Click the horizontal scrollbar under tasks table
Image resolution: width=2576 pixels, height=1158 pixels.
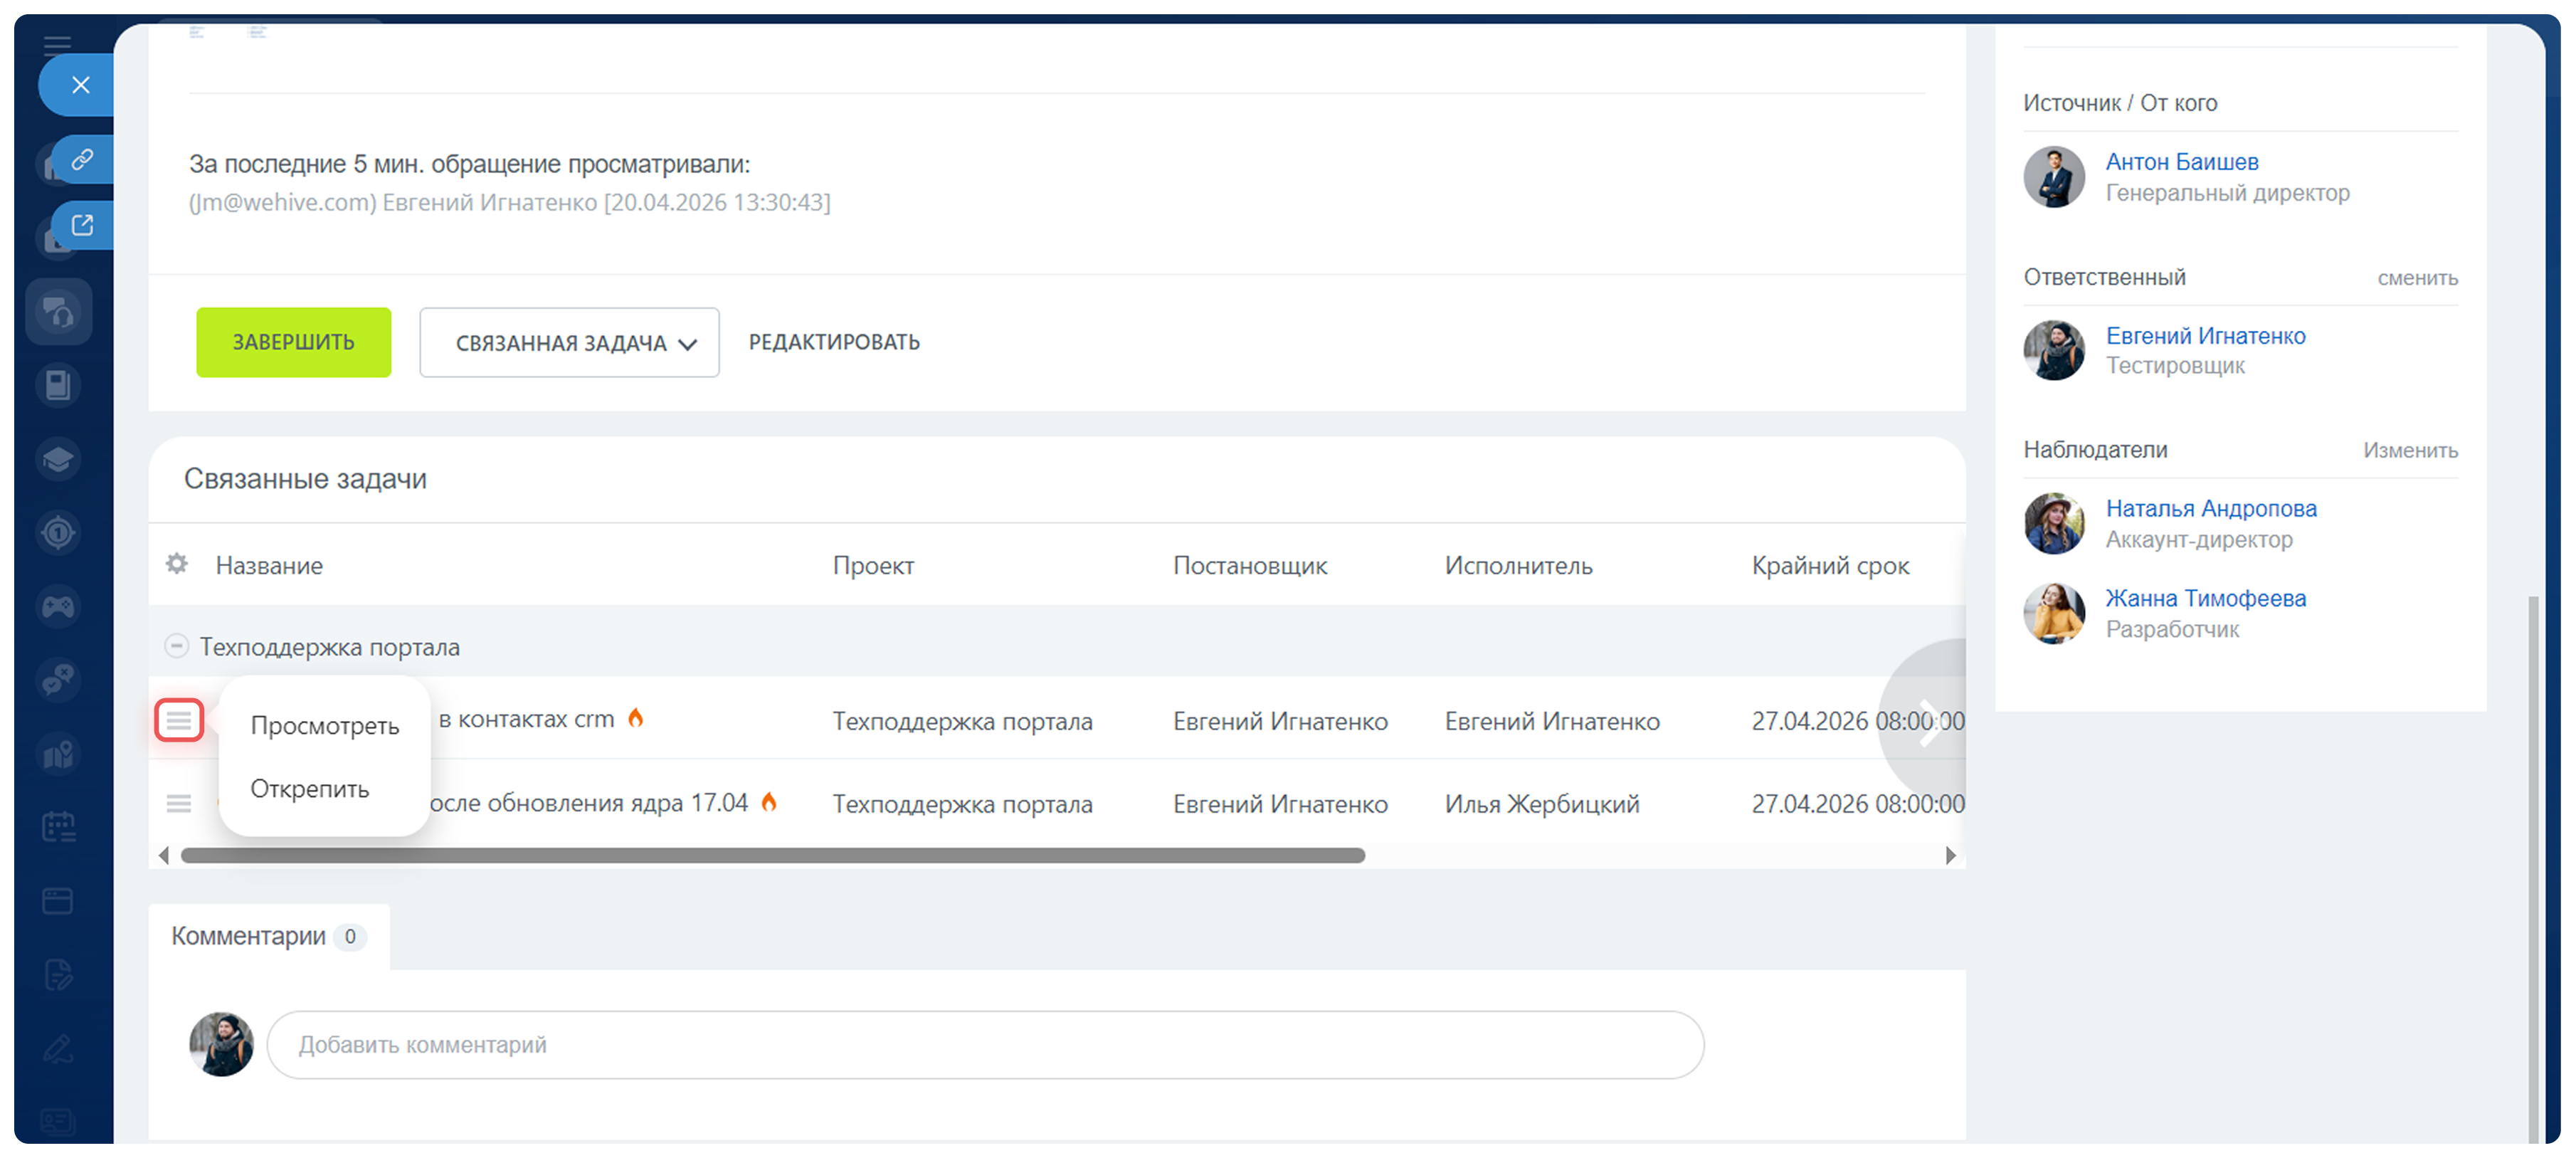point(772,855)
